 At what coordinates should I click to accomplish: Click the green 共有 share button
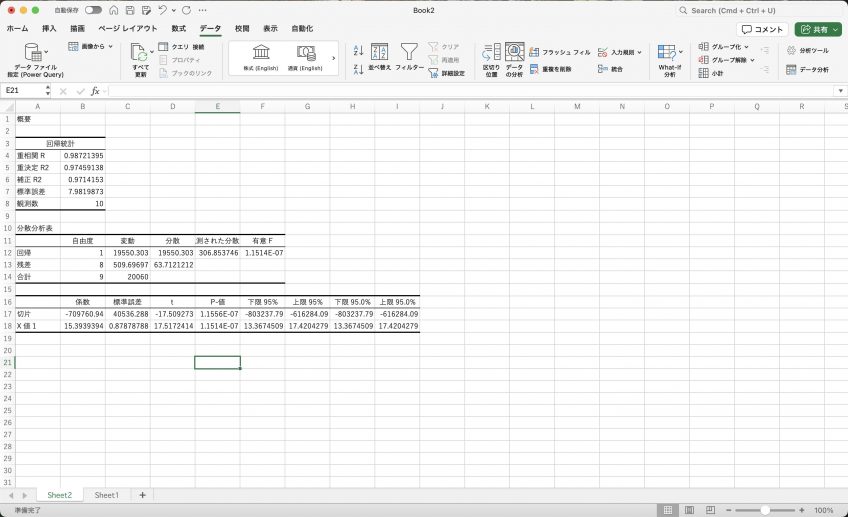pyautogui.click(x=818, y=29)
